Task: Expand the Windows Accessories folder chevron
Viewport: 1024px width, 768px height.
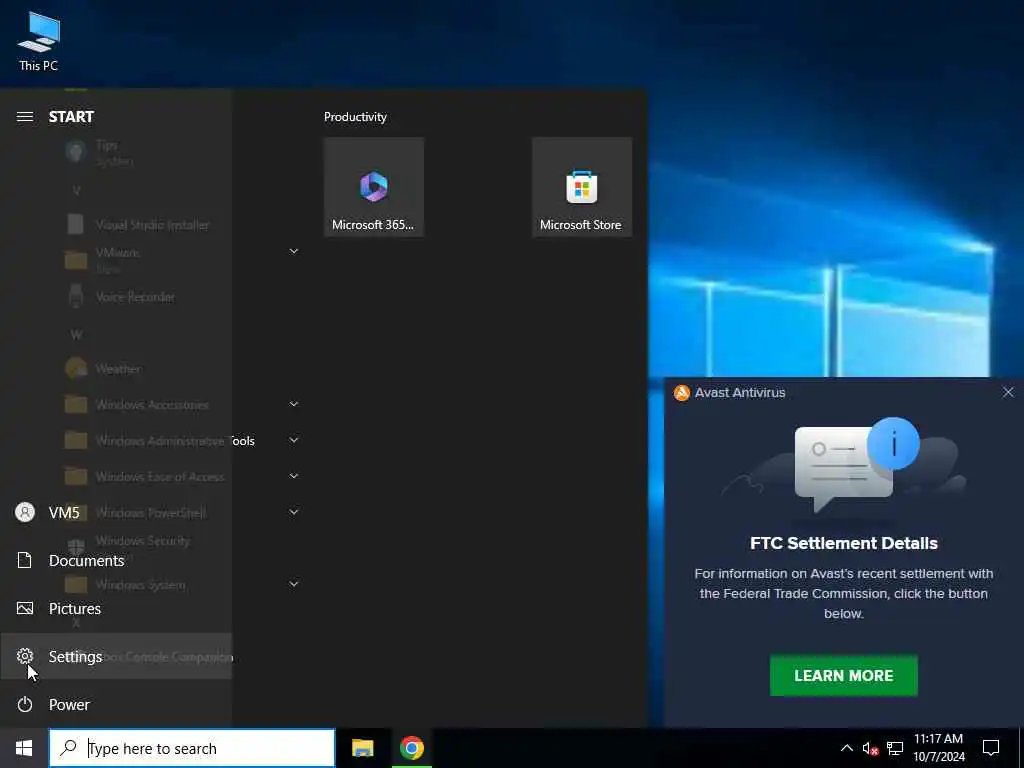Action: [x=294, y=404]
